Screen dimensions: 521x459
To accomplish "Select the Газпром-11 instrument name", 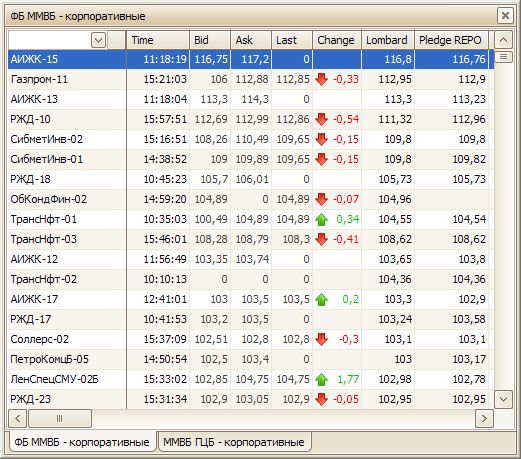I will click(39, 79).
